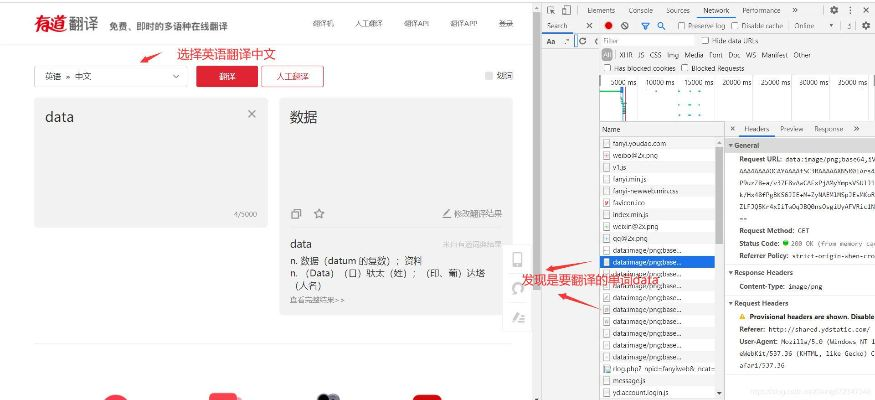Screen dimensions: 875x400
Task: Select the All request type filter
Action: tap(607, 55)
